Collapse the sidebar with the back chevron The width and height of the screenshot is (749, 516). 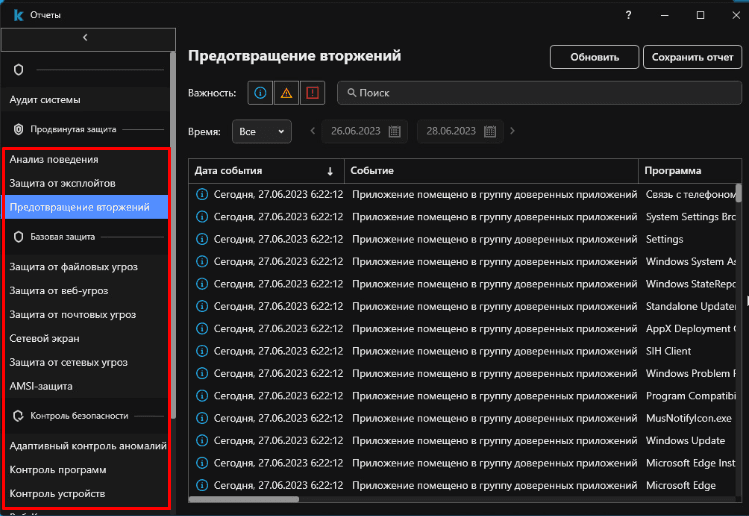tap(85, 38)
